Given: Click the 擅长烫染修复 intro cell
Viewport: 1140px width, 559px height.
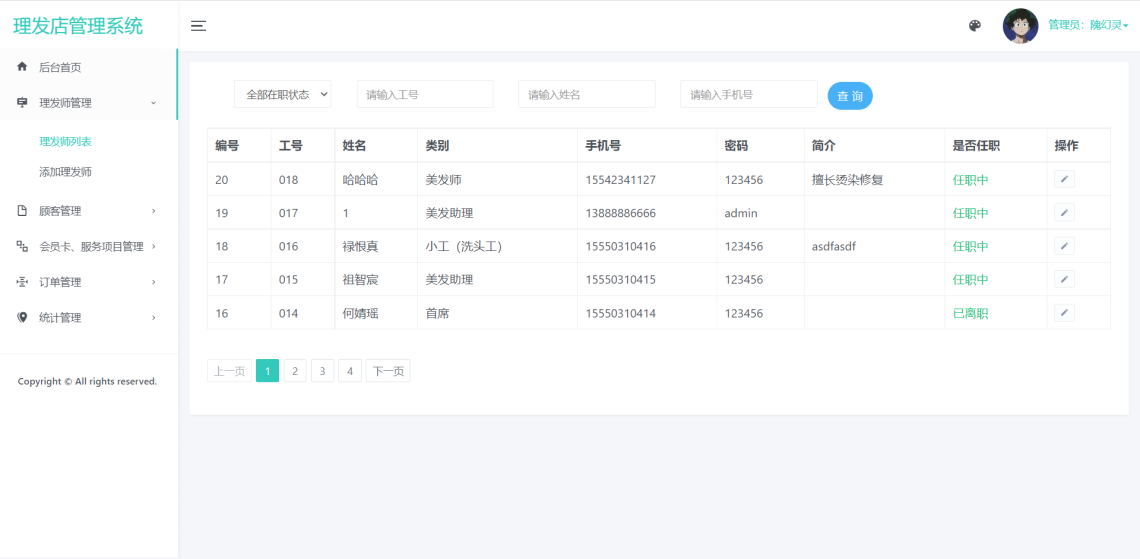Looking at the screenshot, I should (x=848, y=180).
